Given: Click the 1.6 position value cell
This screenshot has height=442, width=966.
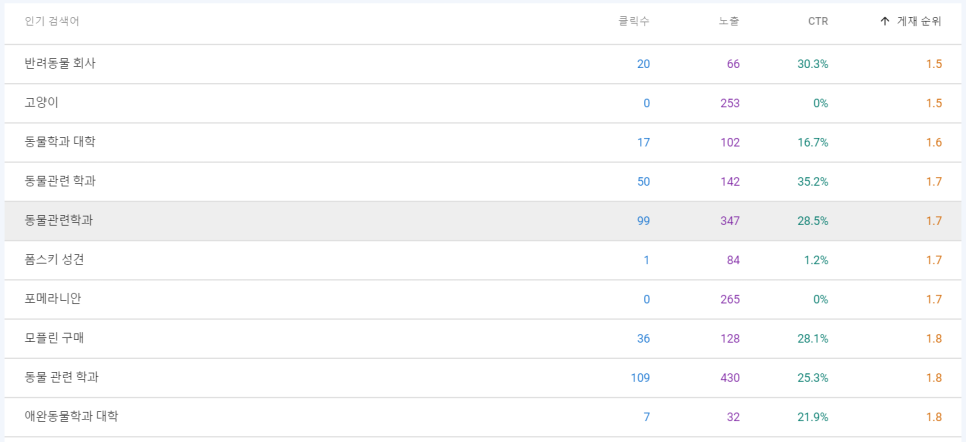Looking at the screenshot, I should click(934, 142).
